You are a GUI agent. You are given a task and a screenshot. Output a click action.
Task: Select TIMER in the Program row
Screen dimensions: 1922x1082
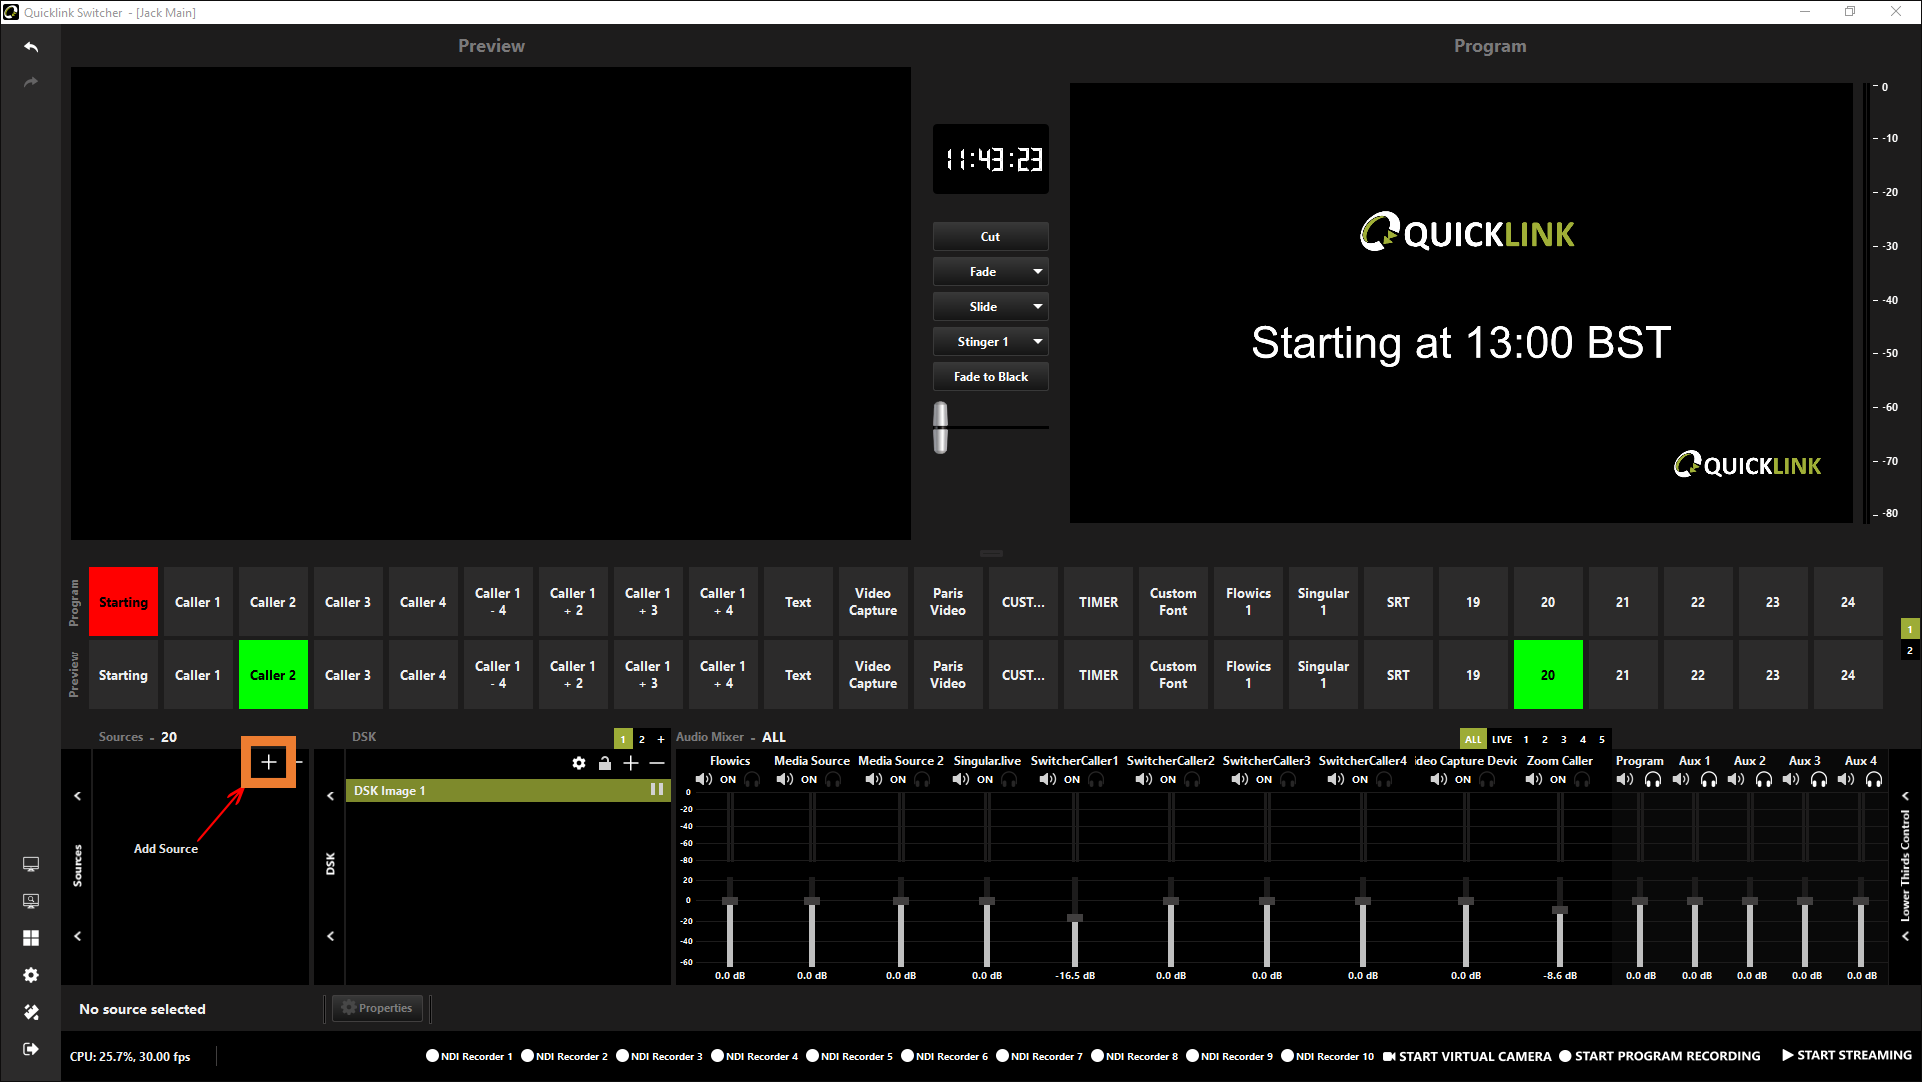pos(1098,602)
